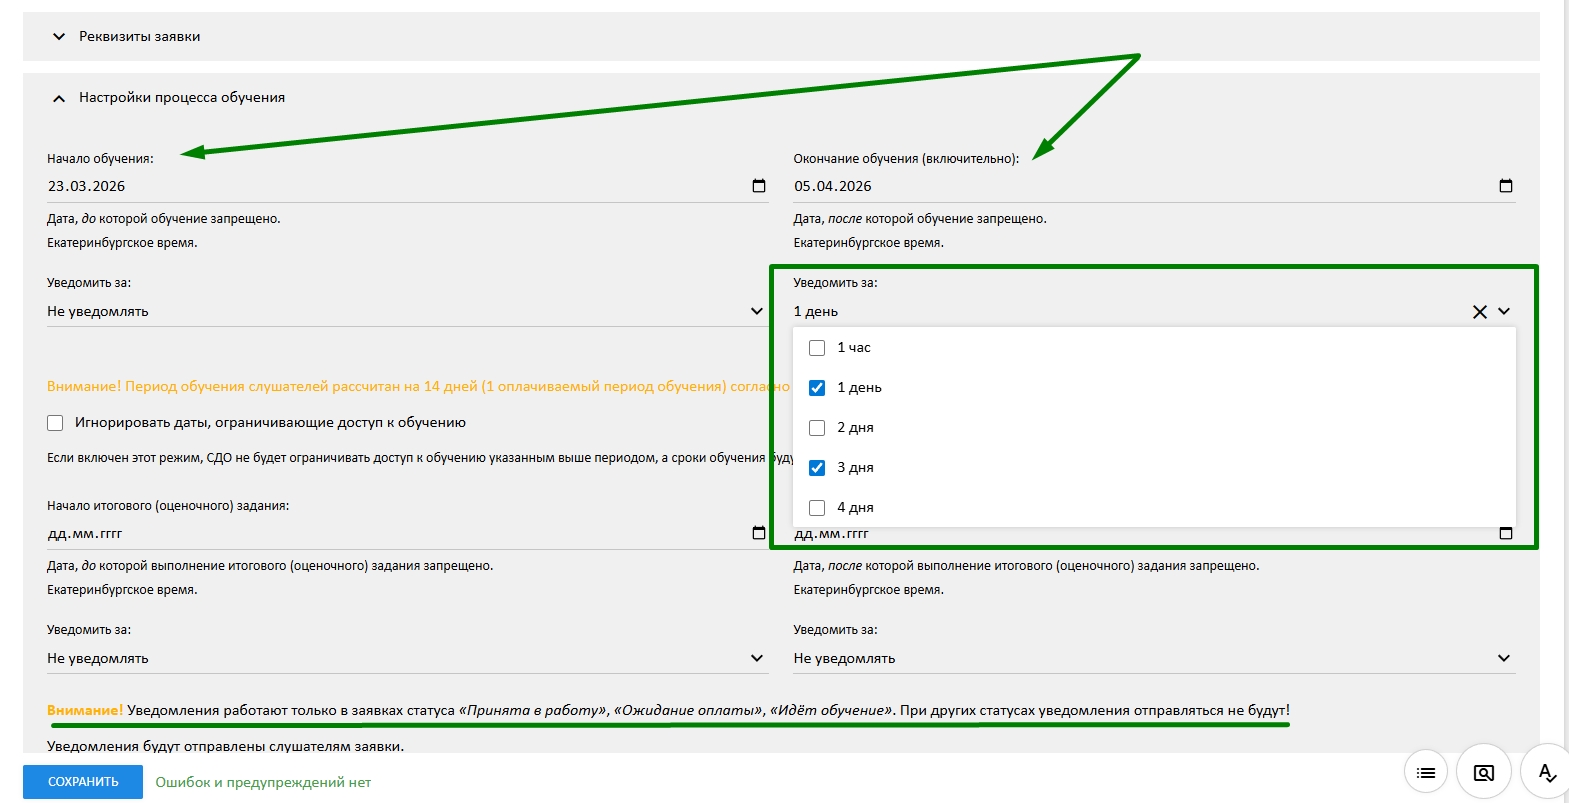Click the page search preview icon
The image size is (1569, 803).
[x=1483, y=773]
